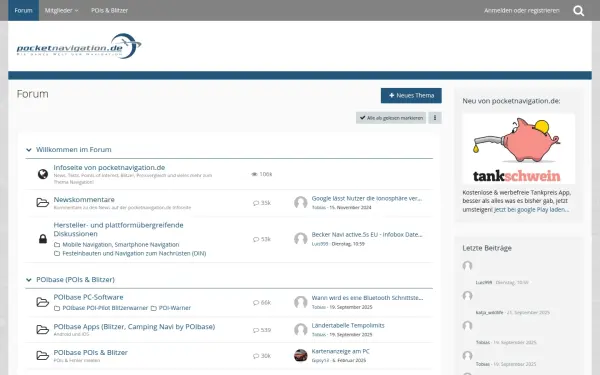Open the Kartenanzeige am PC thread

(x=341, y=351)
